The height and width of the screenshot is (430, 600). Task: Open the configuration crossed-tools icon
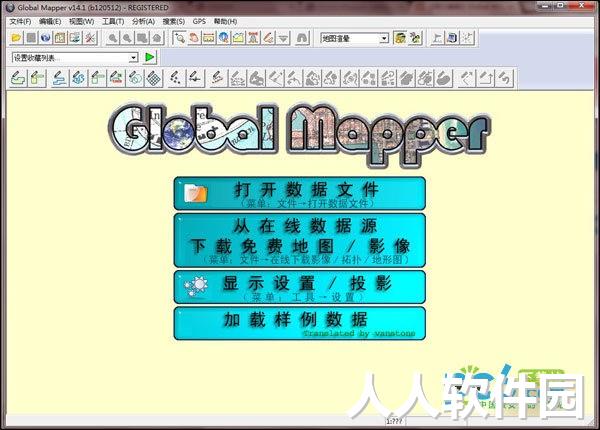[x=90, y=38]
